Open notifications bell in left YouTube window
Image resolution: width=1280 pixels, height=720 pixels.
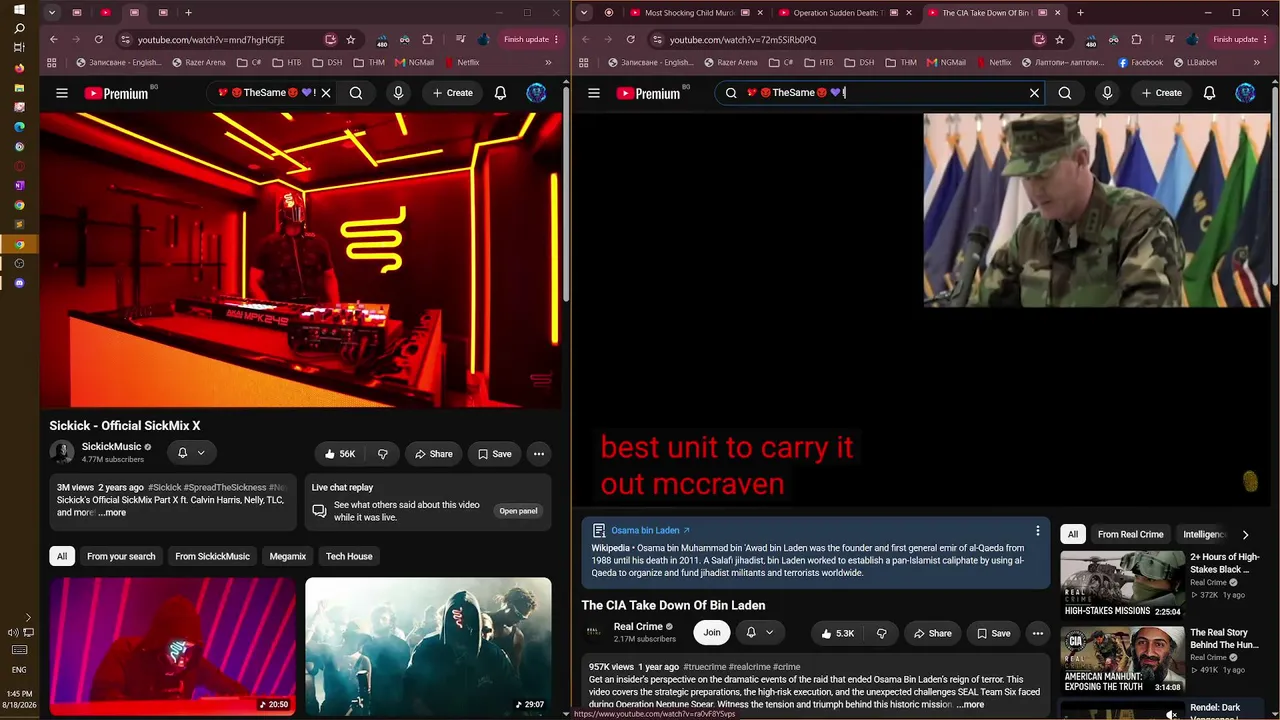[x=500, y=93]
